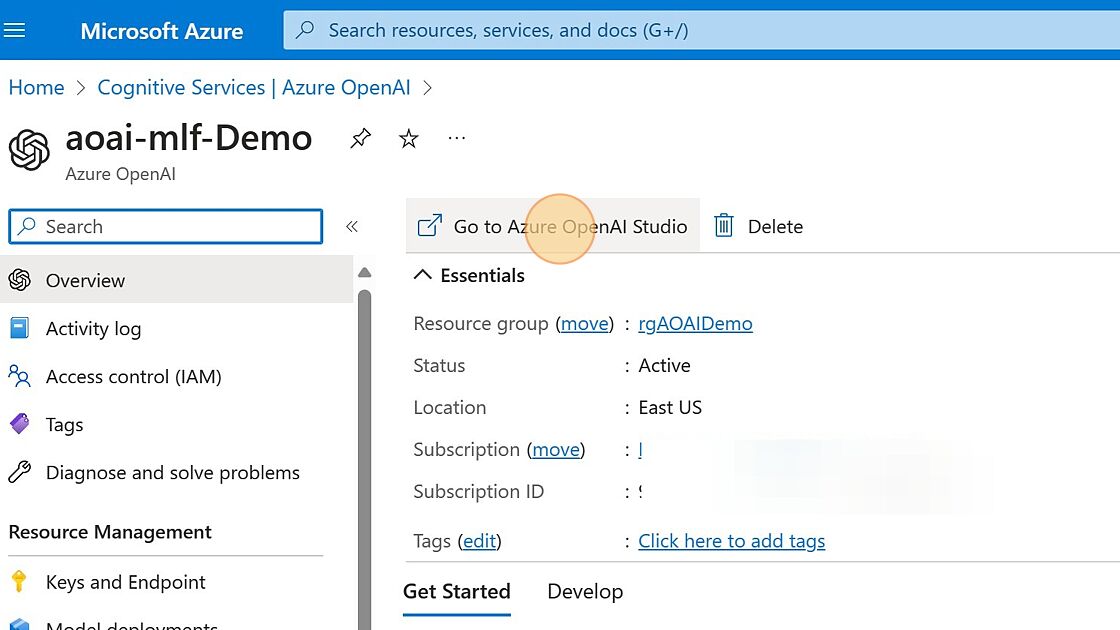Image resolution: width=1120 pixels, height=630 pixels.
Task: Click the Delete button
Action: 758,226
